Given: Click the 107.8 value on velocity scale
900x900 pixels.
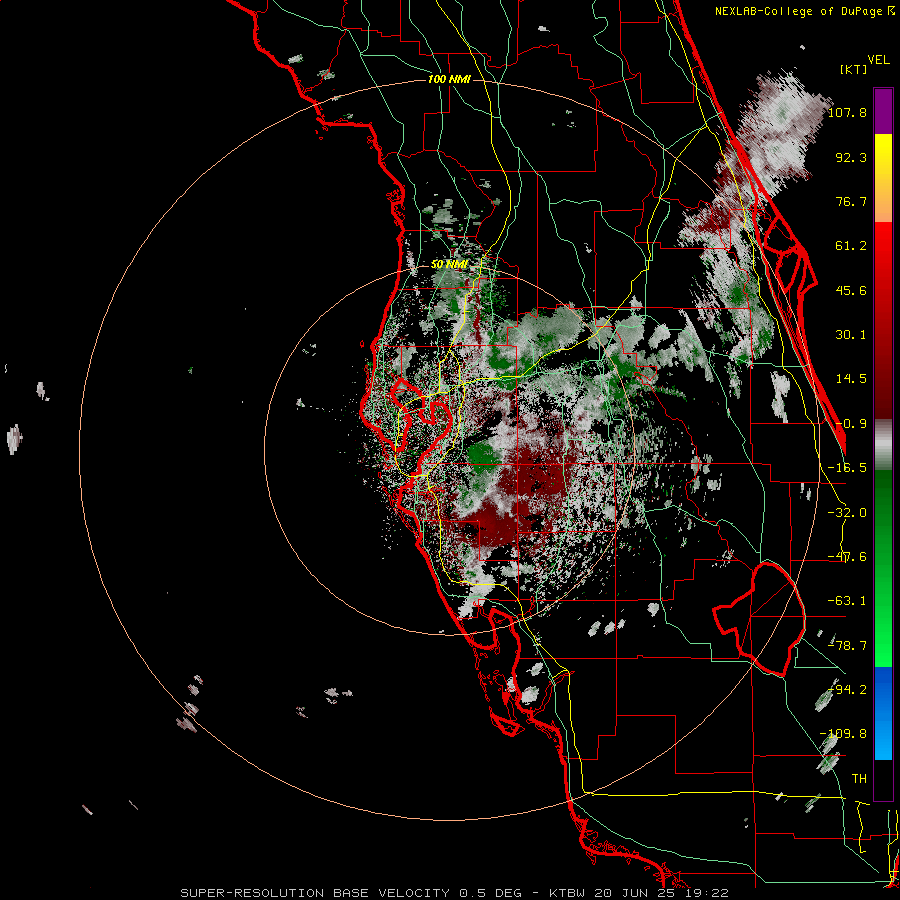Looking at the screenshot, I should pos(847,112).
